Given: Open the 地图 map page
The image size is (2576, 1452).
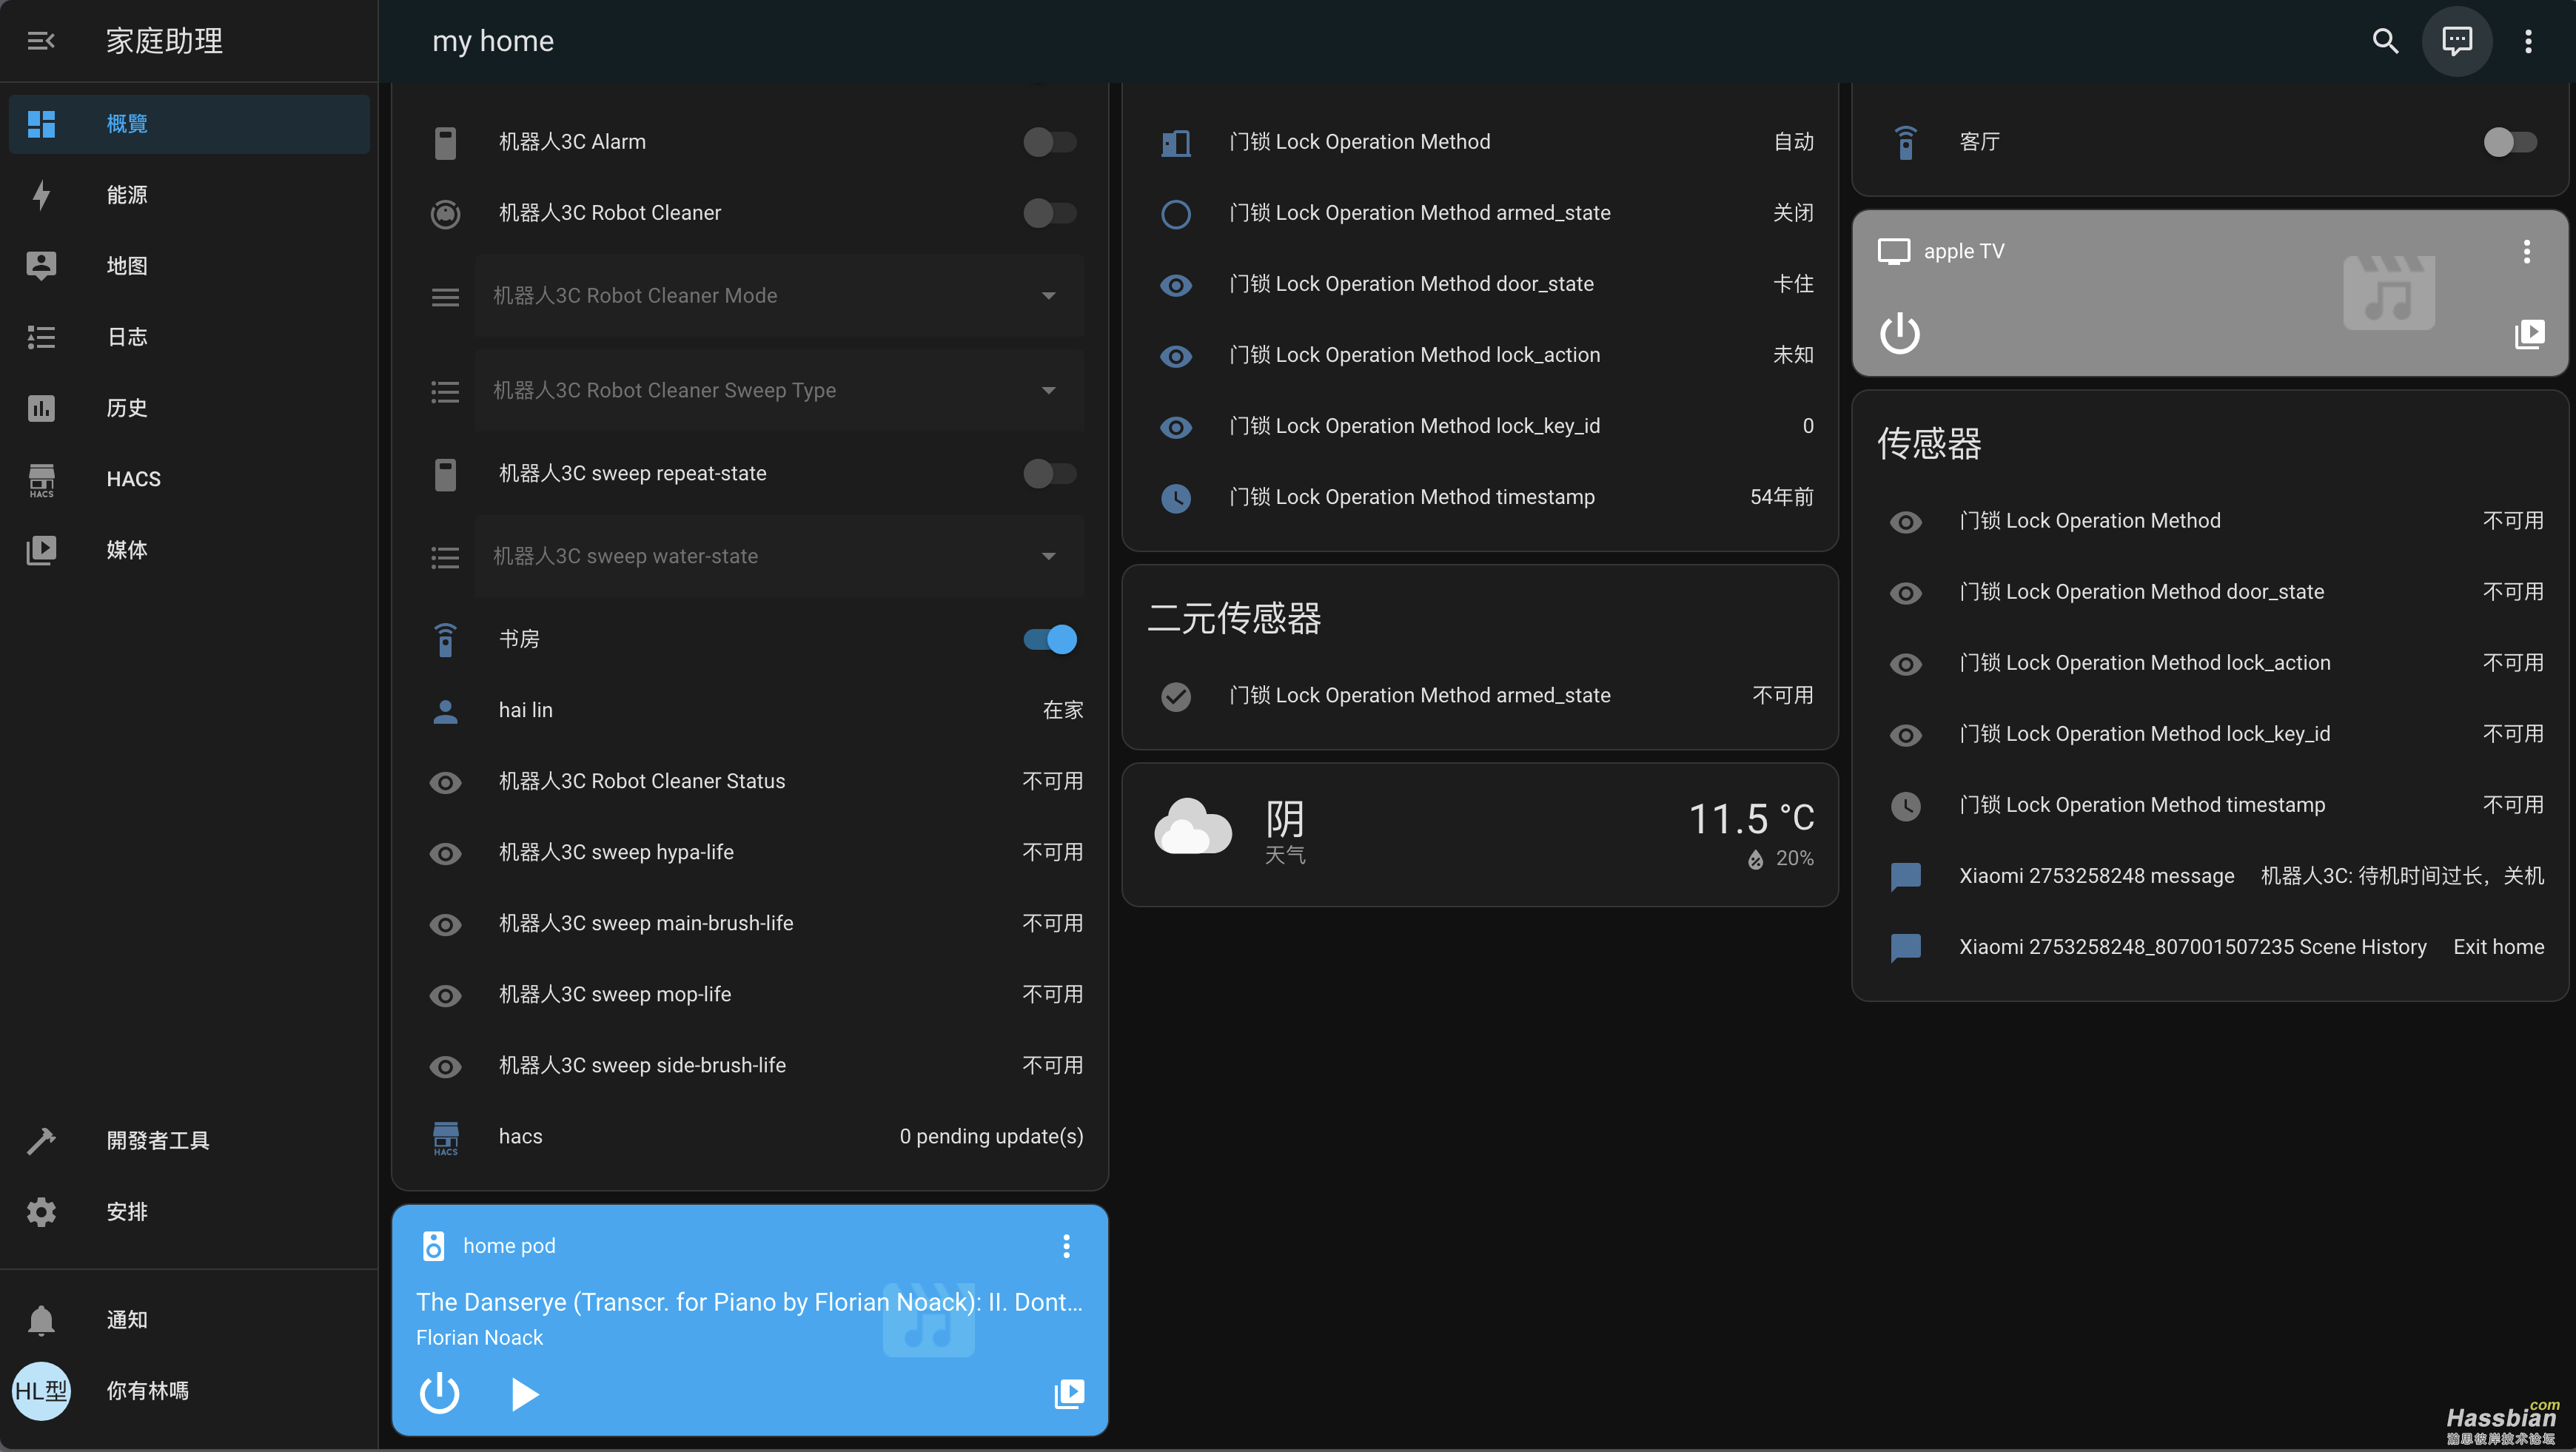Looking at the screenshot, I should coord(189,266).
